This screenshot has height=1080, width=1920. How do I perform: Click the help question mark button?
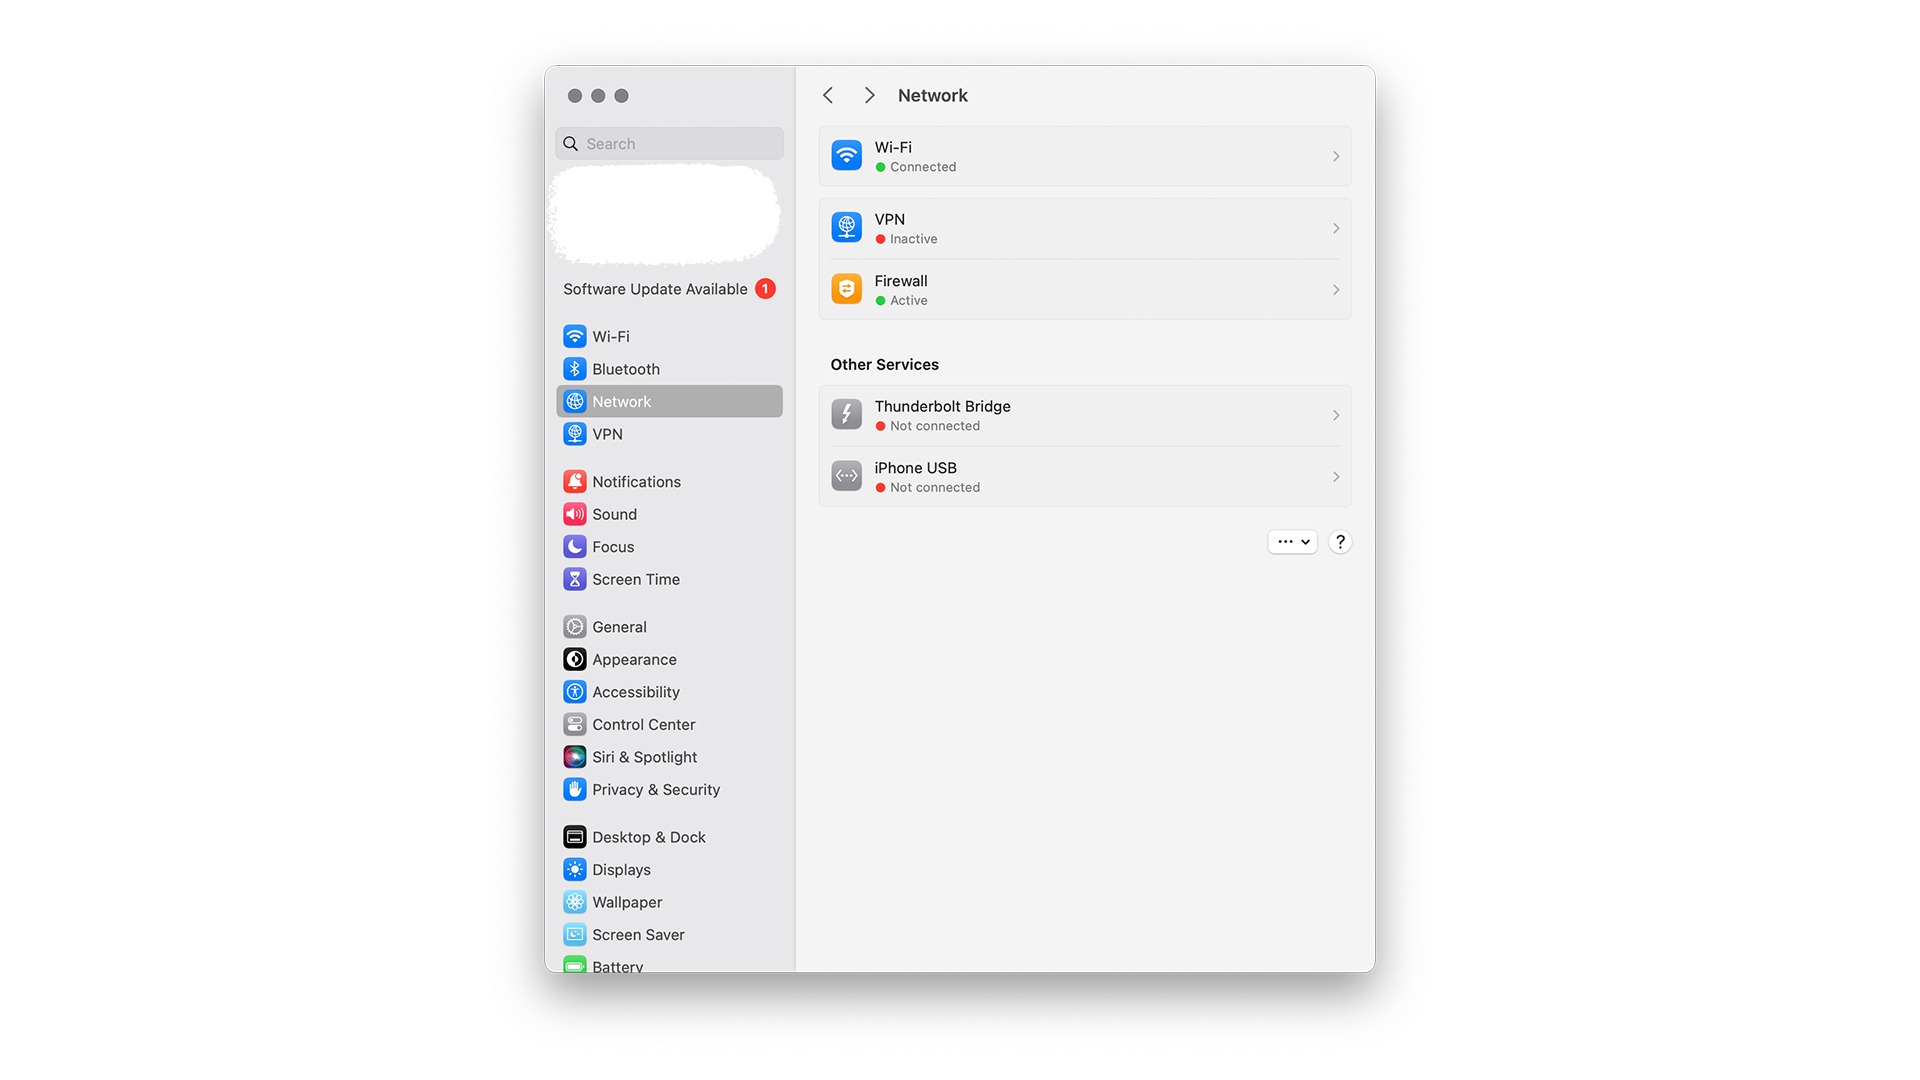[1340, 541]
